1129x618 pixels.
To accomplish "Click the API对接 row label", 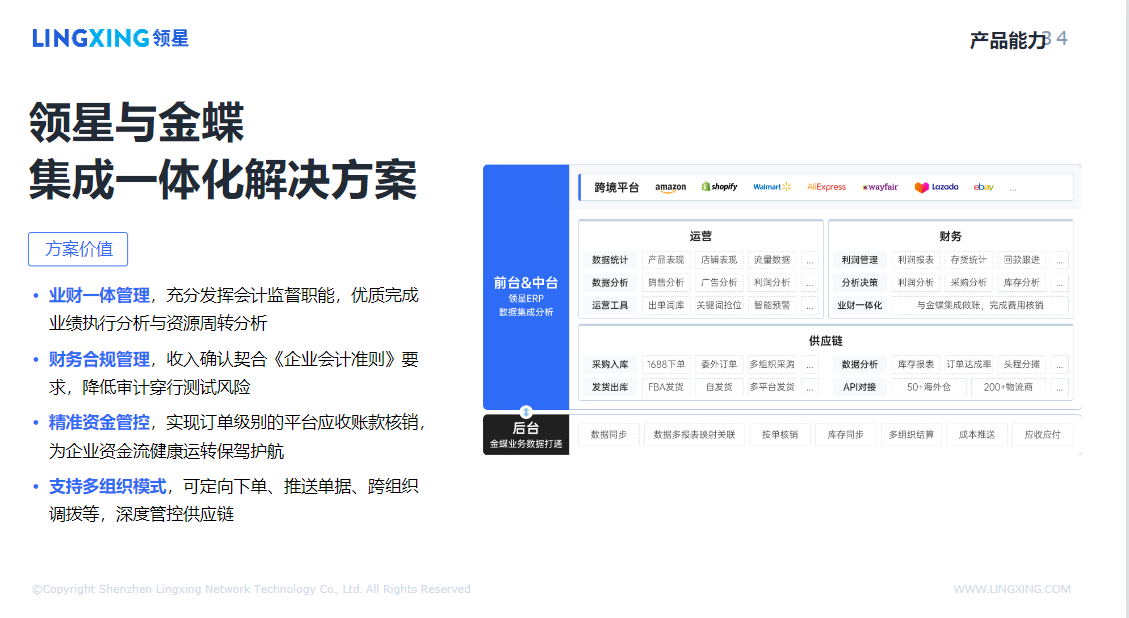I will (860, 388).
